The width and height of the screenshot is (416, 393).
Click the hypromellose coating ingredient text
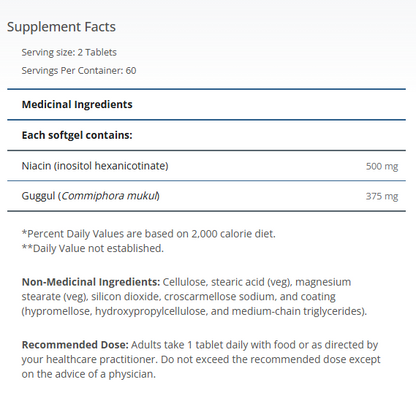point(57,311)
